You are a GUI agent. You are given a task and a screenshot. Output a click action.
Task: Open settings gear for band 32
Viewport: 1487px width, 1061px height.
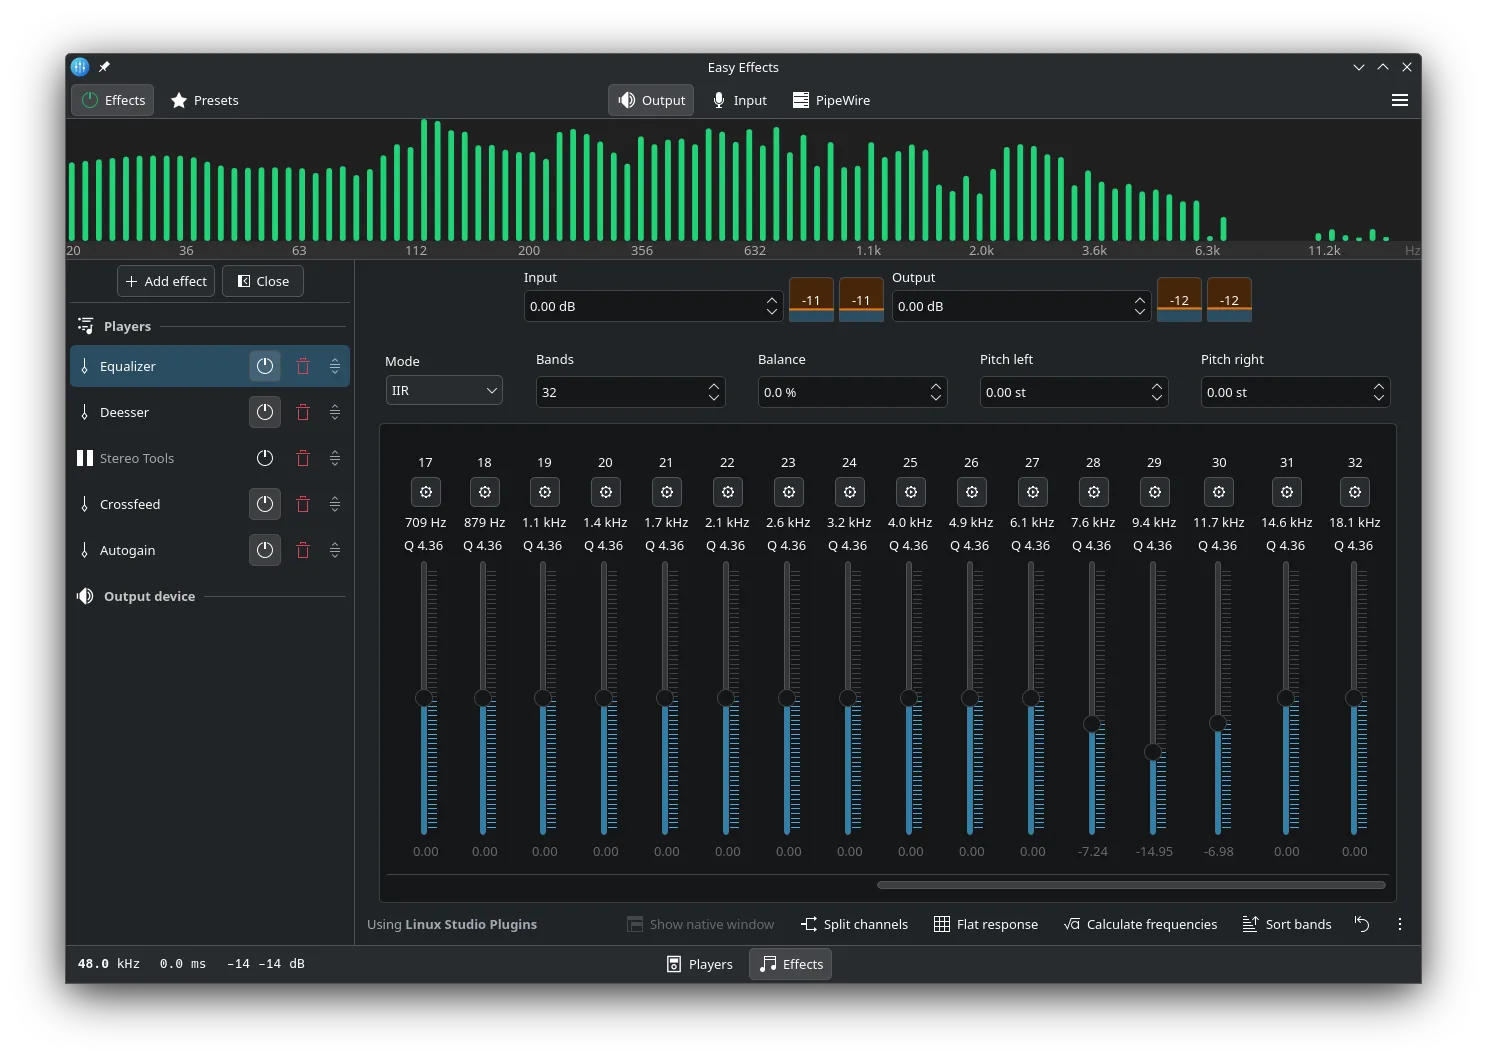[x=1355, y=492]
